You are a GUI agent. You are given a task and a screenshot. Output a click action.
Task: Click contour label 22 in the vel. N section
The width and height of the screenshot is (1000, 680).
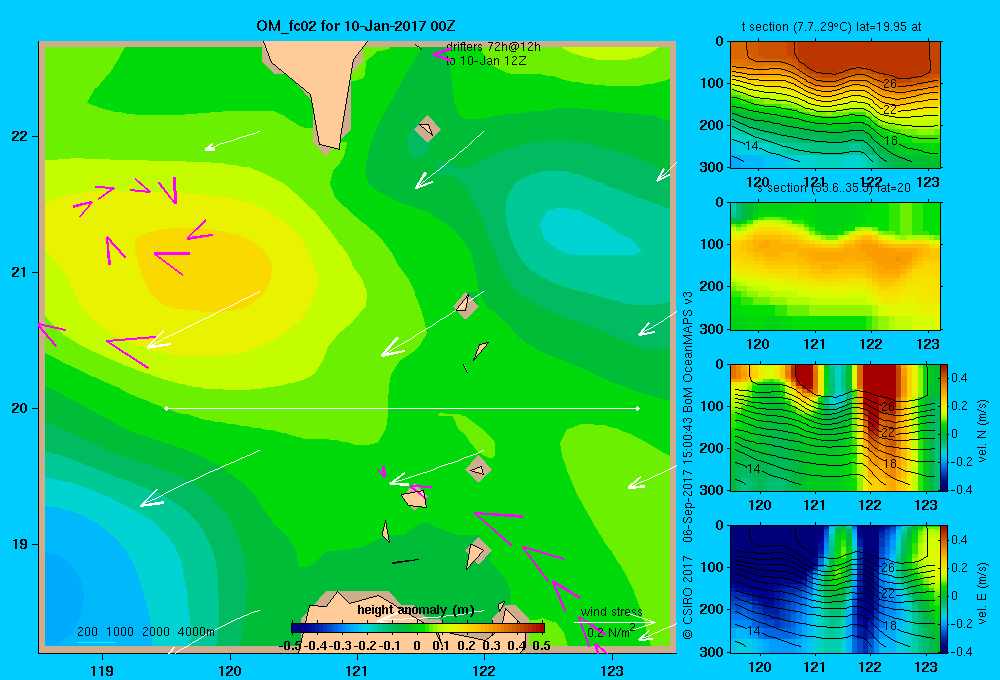point(888,433)
